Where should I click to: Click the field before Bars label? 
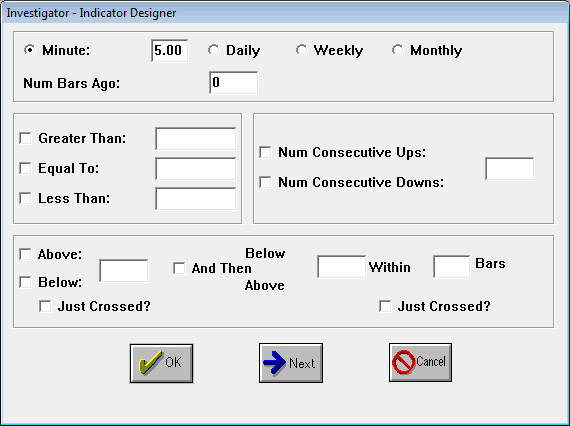tap(451, 266)
